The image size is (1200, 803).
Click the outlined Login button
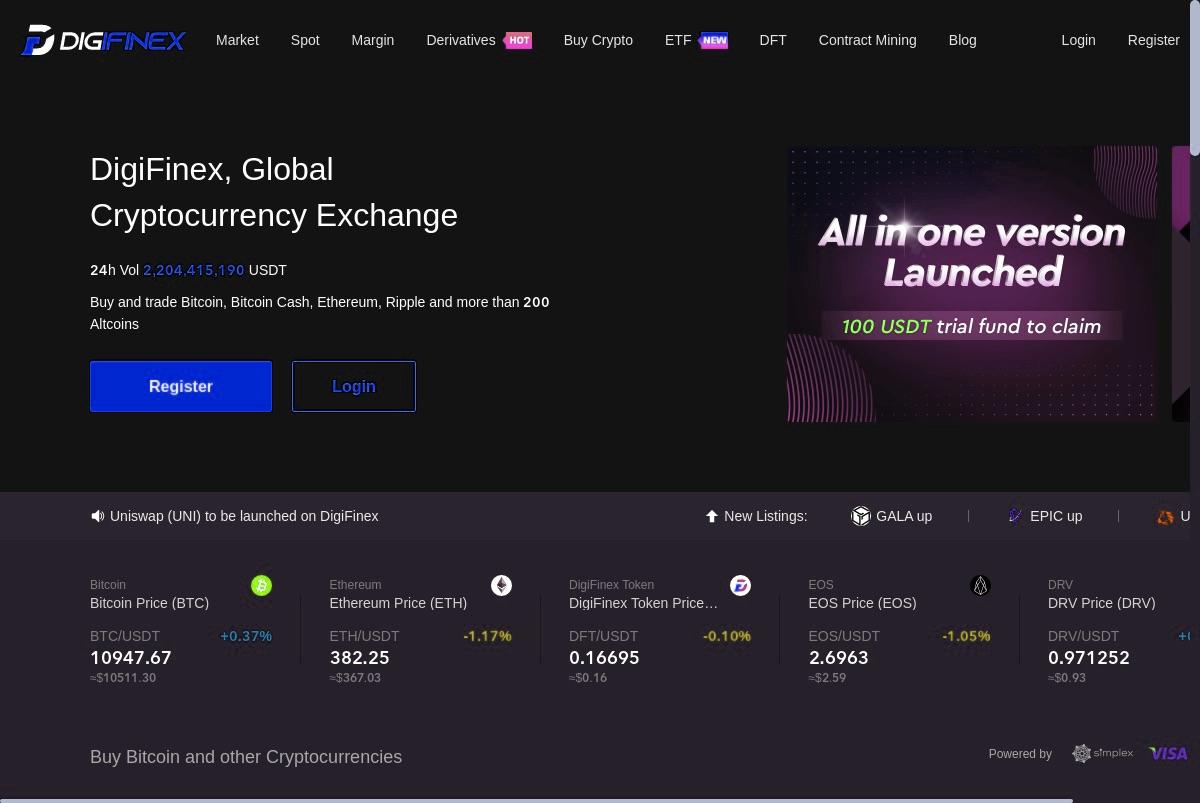tap(354, 386)
